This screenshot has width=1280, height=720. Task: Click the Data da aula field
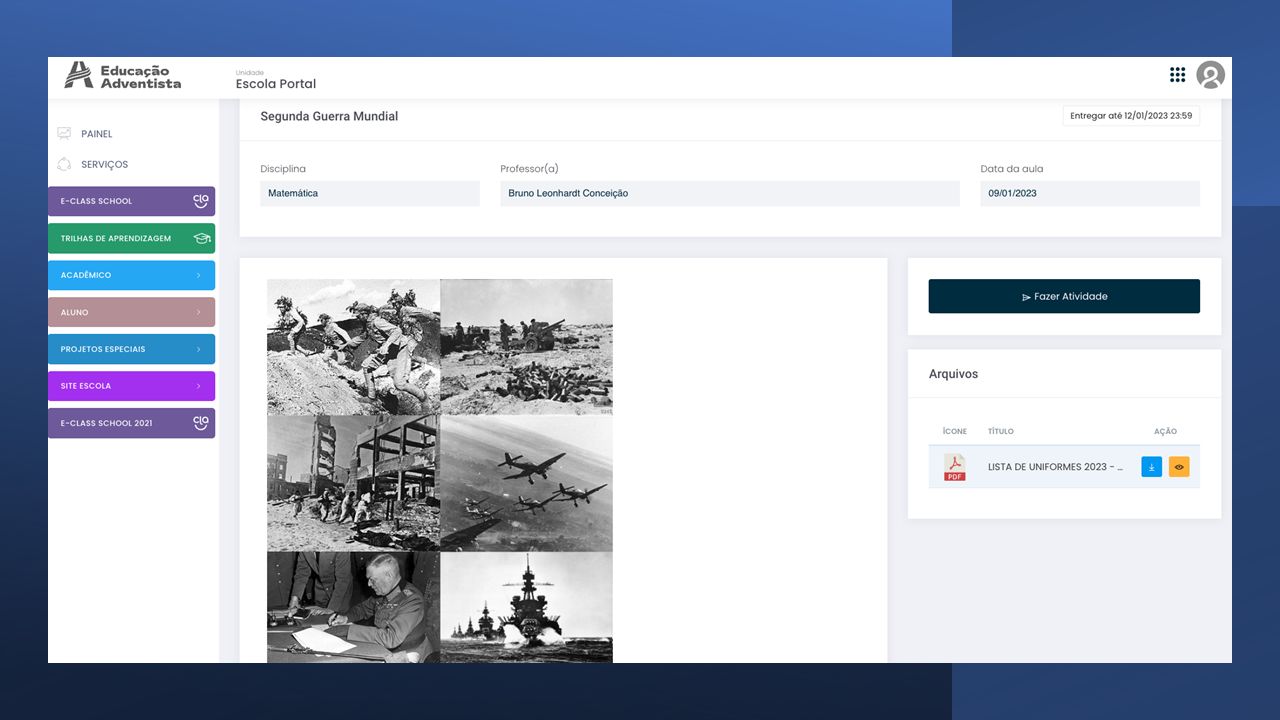[1090, 193]
